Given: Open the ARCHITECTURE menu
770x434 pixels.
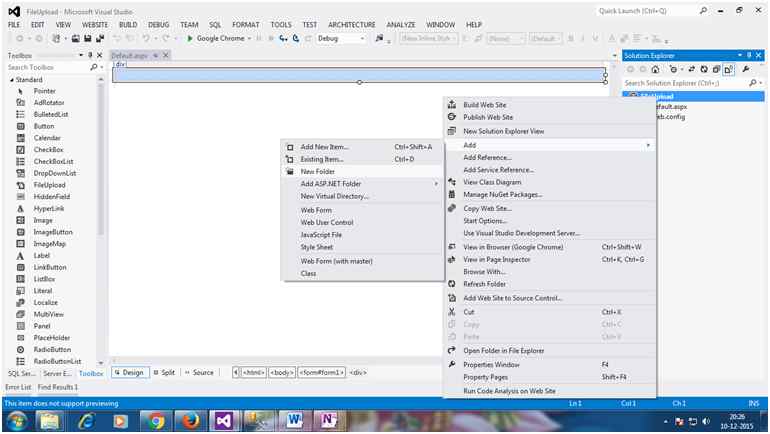Looking at the screenshot, I should tap(352, 25).
